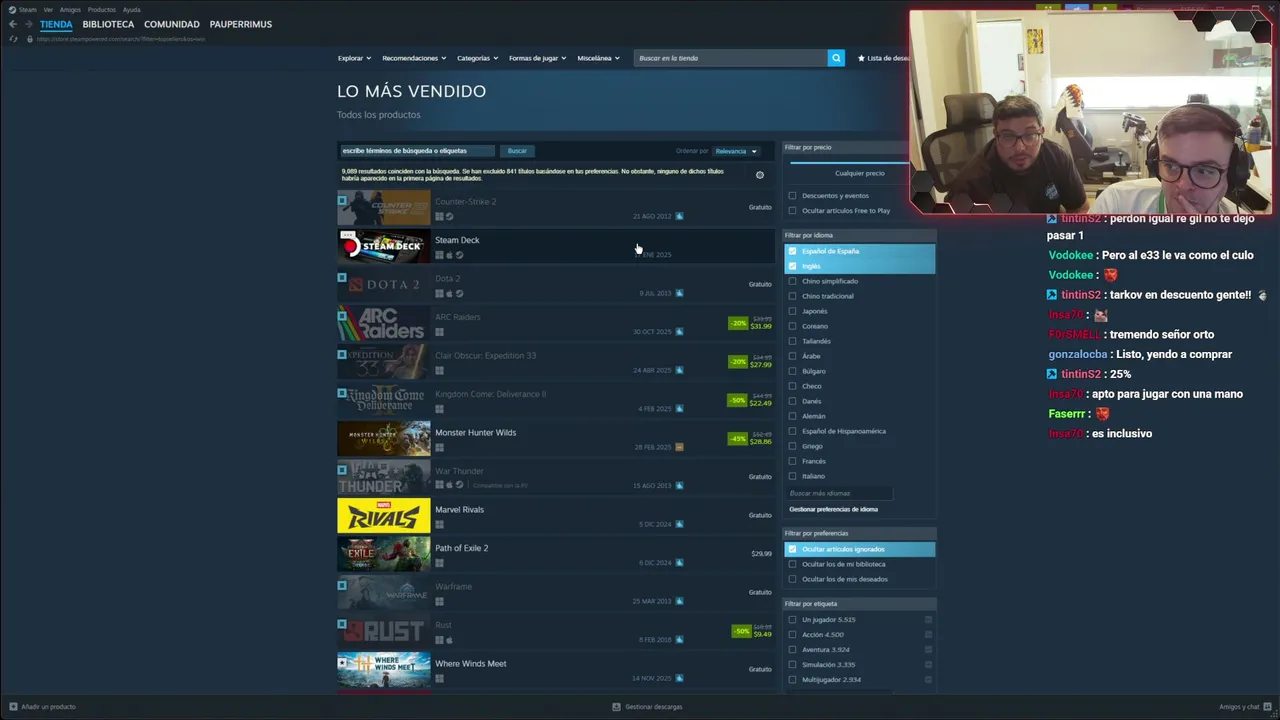Click the plus icon for Añadir un producto

(x=13, y=707)
